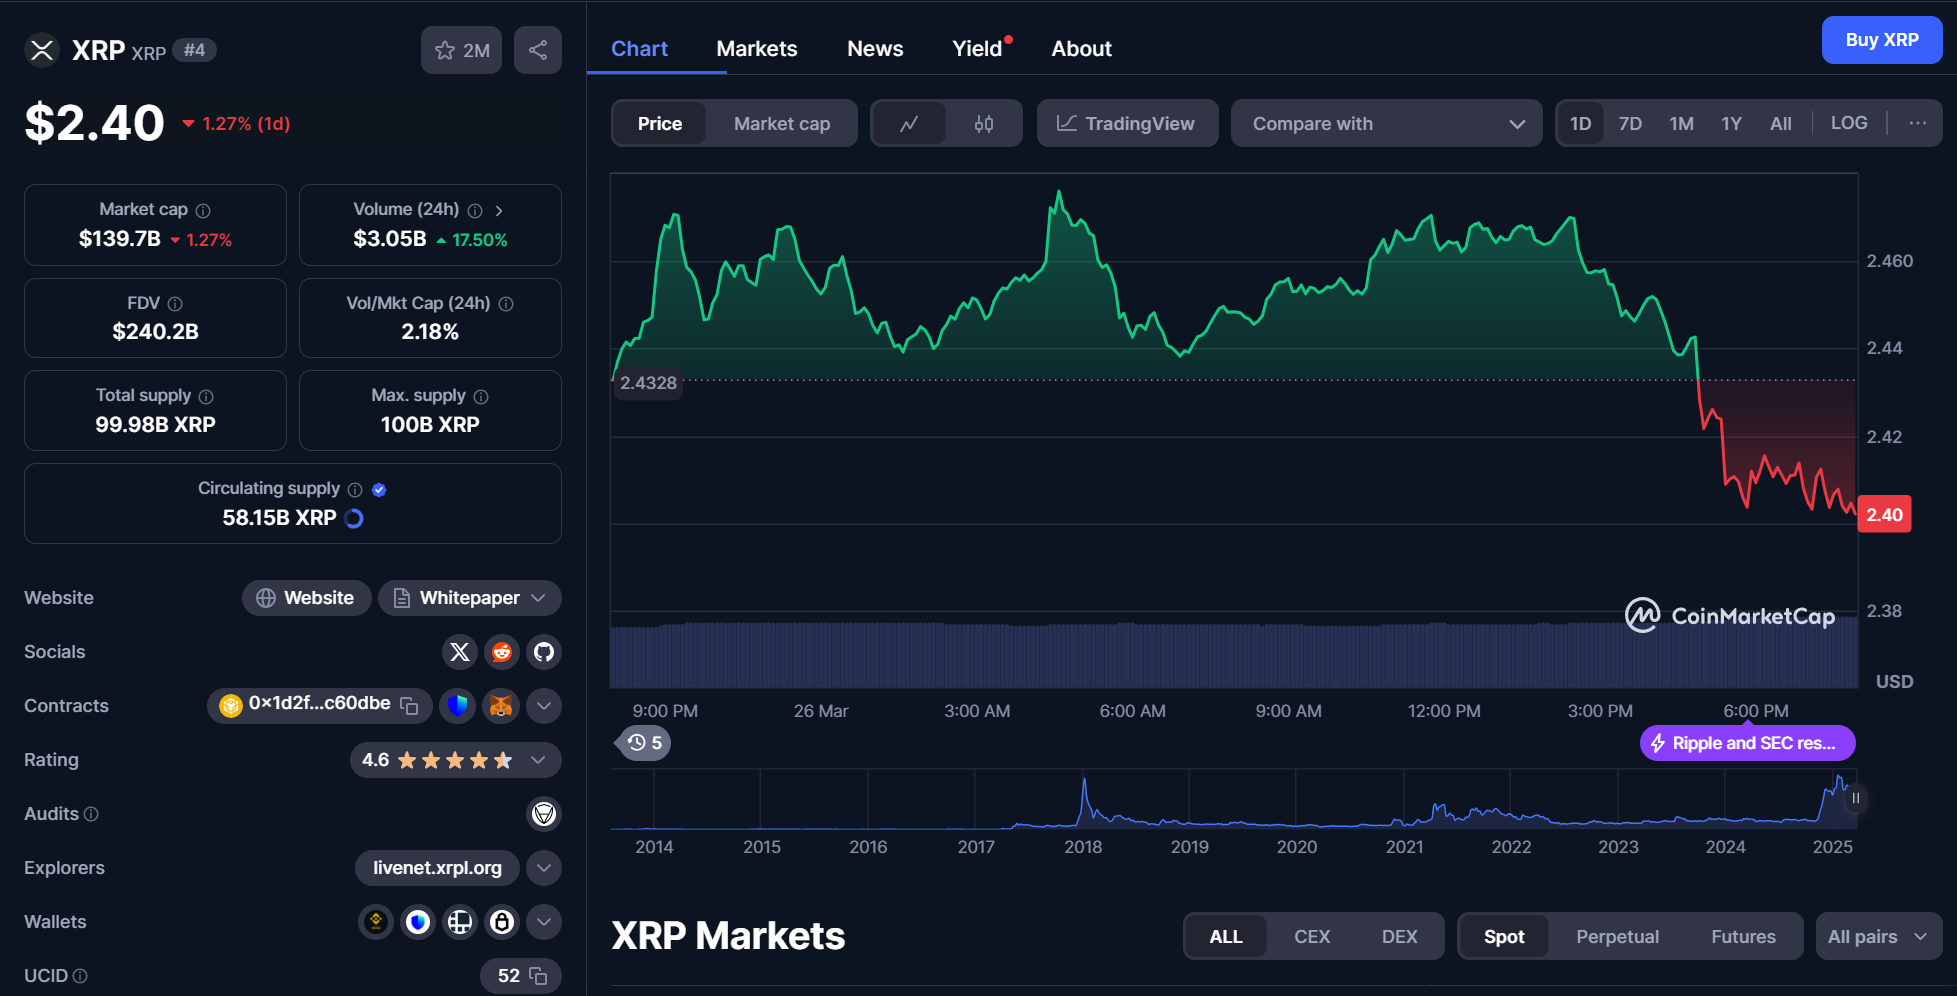Enable logarithmic scale with LOG button
Viewport: 1957px width, 996px height.
click(1848, 122)
